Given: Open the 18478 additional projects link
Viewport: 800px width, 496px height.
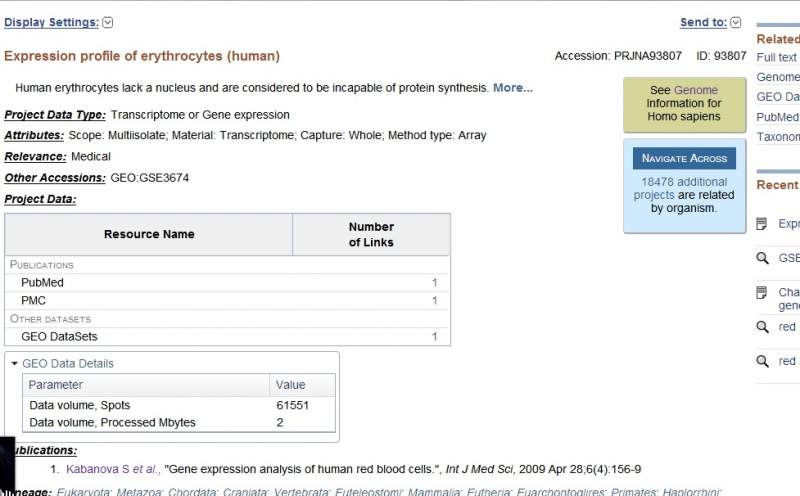Looking at the screenshot, I should tap(682, 188).
